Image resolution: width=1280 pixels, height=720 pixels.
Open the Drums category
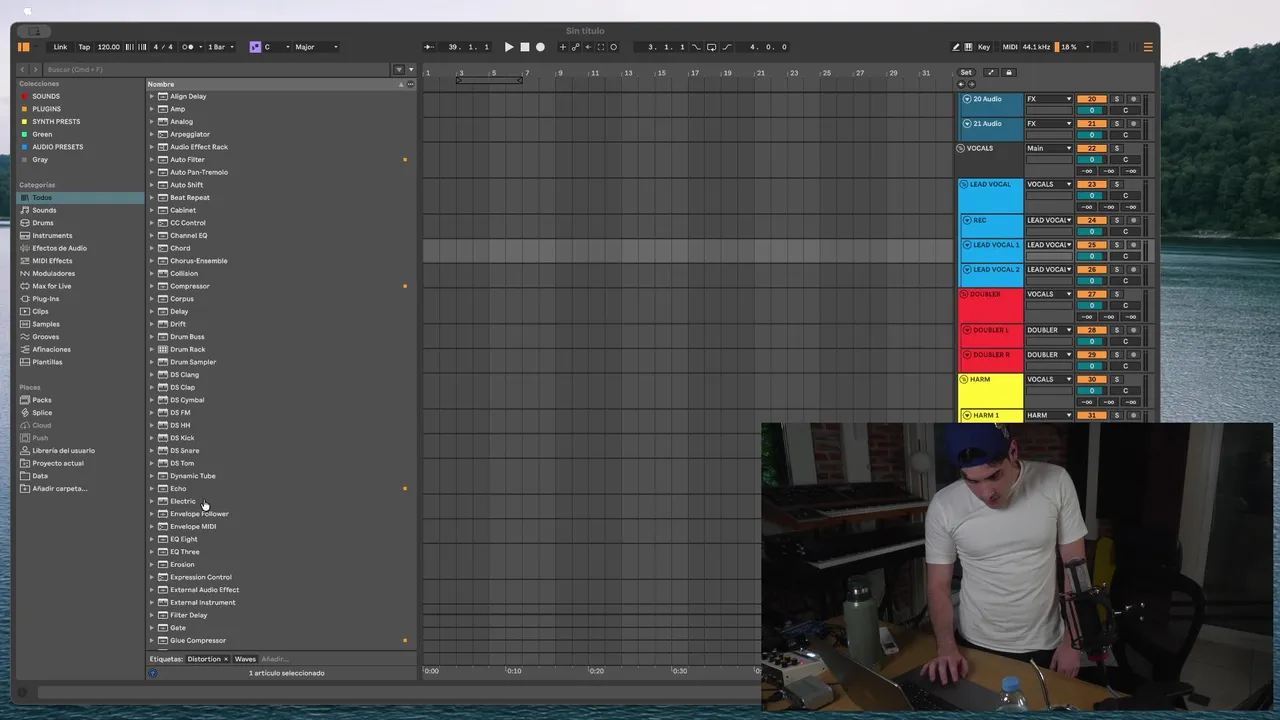[43, 223]
